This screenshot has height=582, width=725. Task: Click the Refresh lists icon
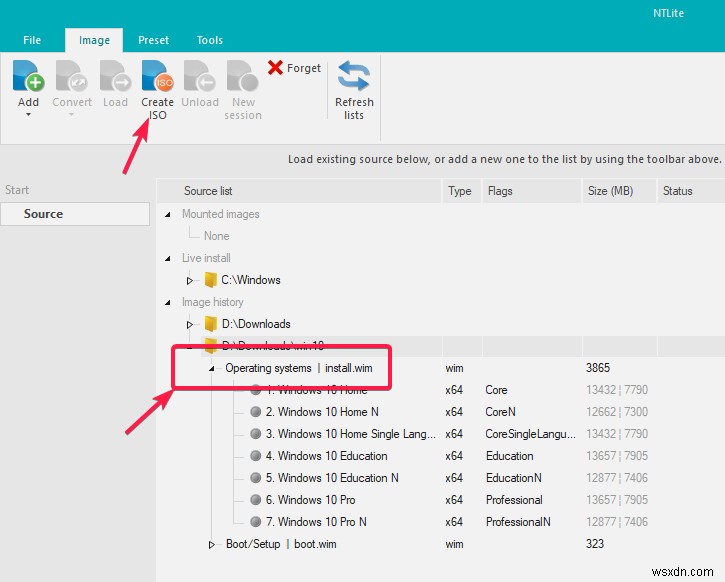tap(354, 76)
